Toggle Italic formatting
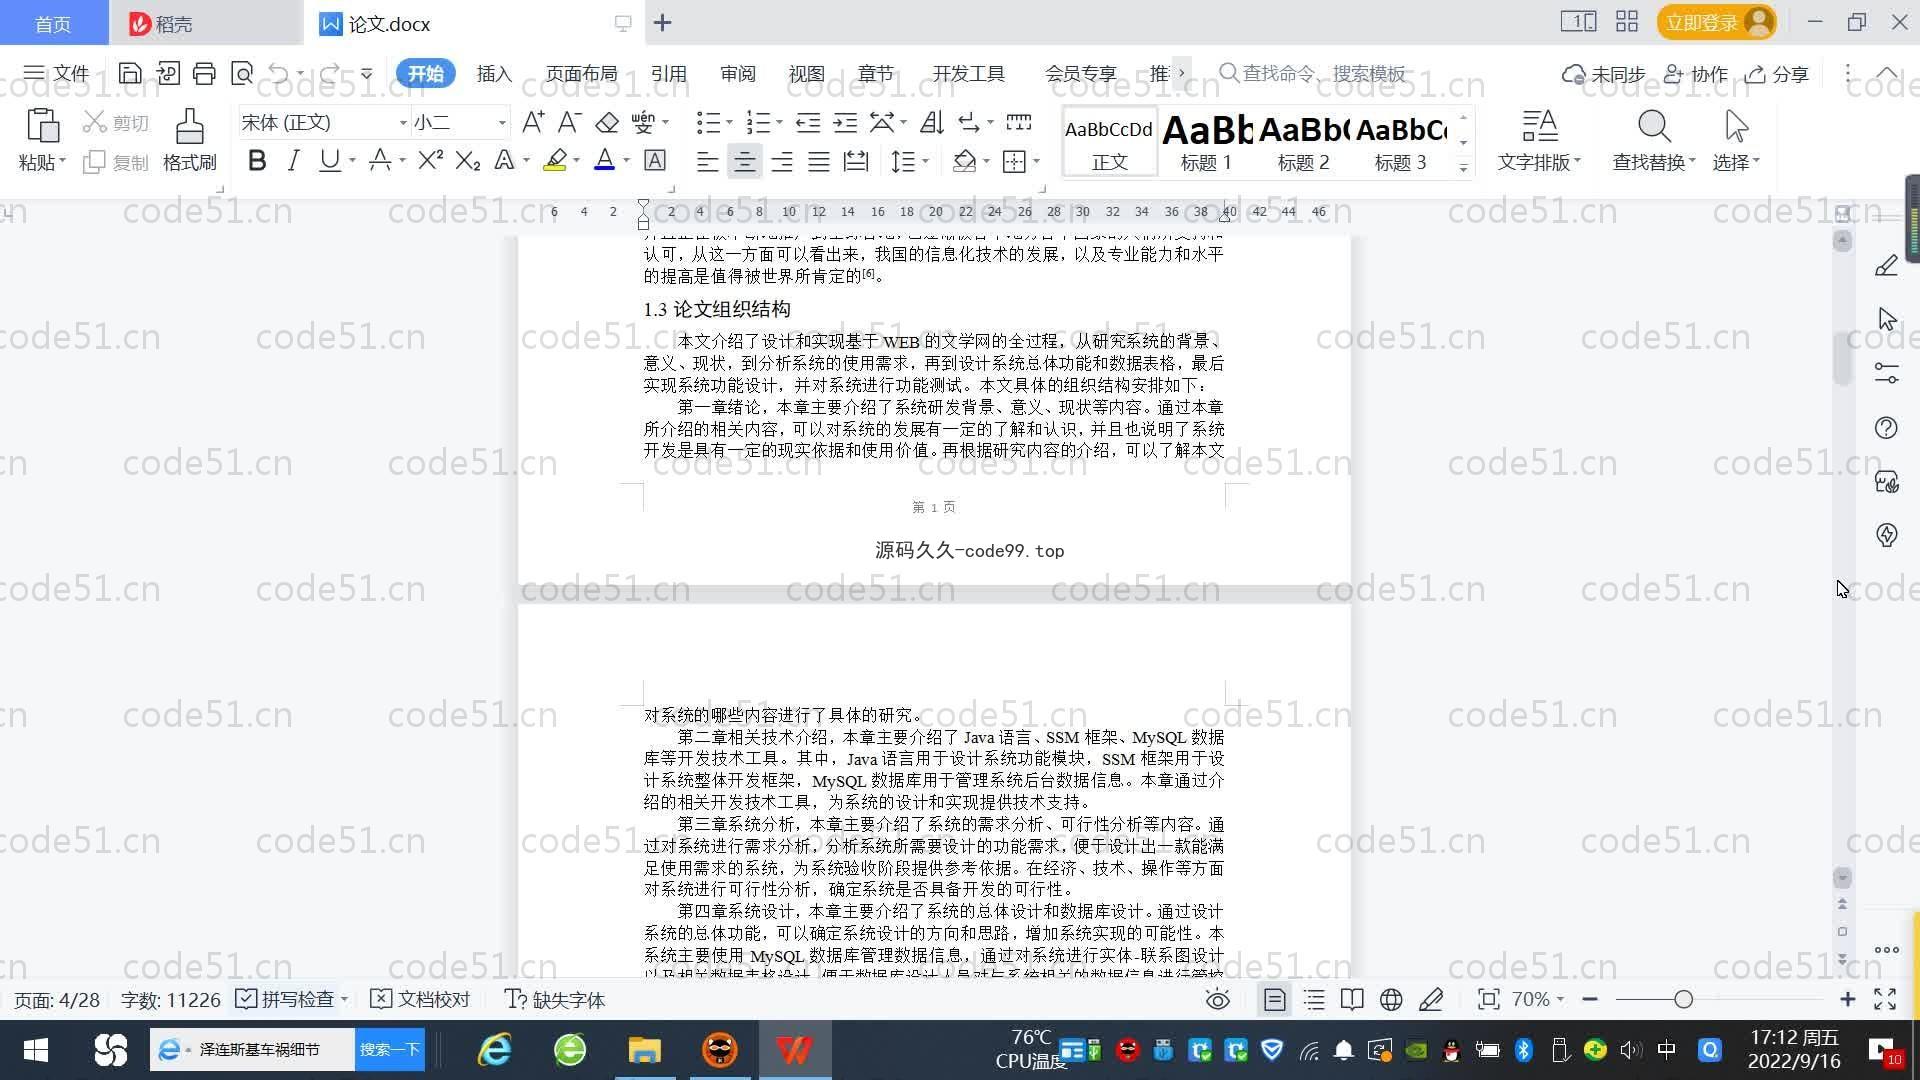The height and width of the screenshot is (1080, 1920). (x=293, y=160)
